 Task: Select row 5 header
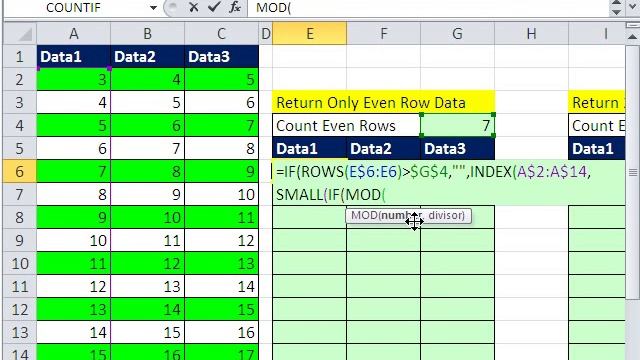coord(20,149)
